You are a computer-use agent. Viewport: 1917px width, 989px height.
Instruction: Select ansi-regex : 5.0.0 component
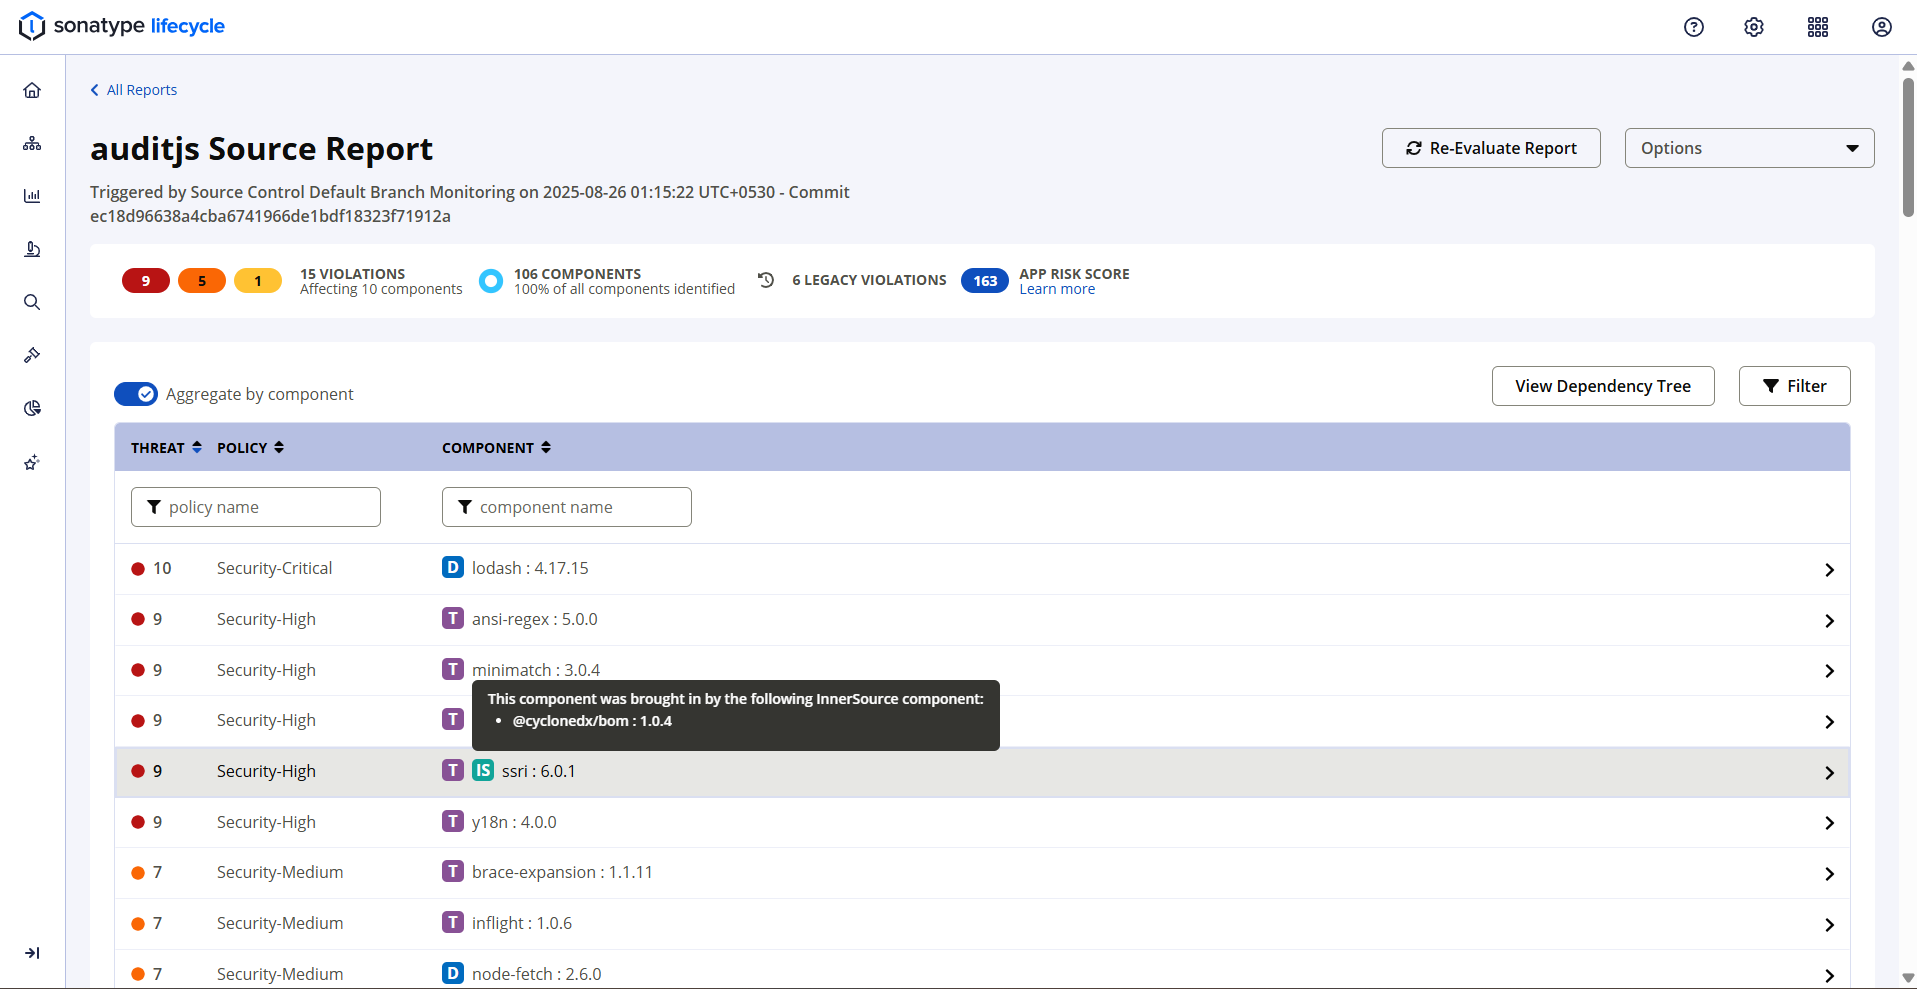pos(535,619)
